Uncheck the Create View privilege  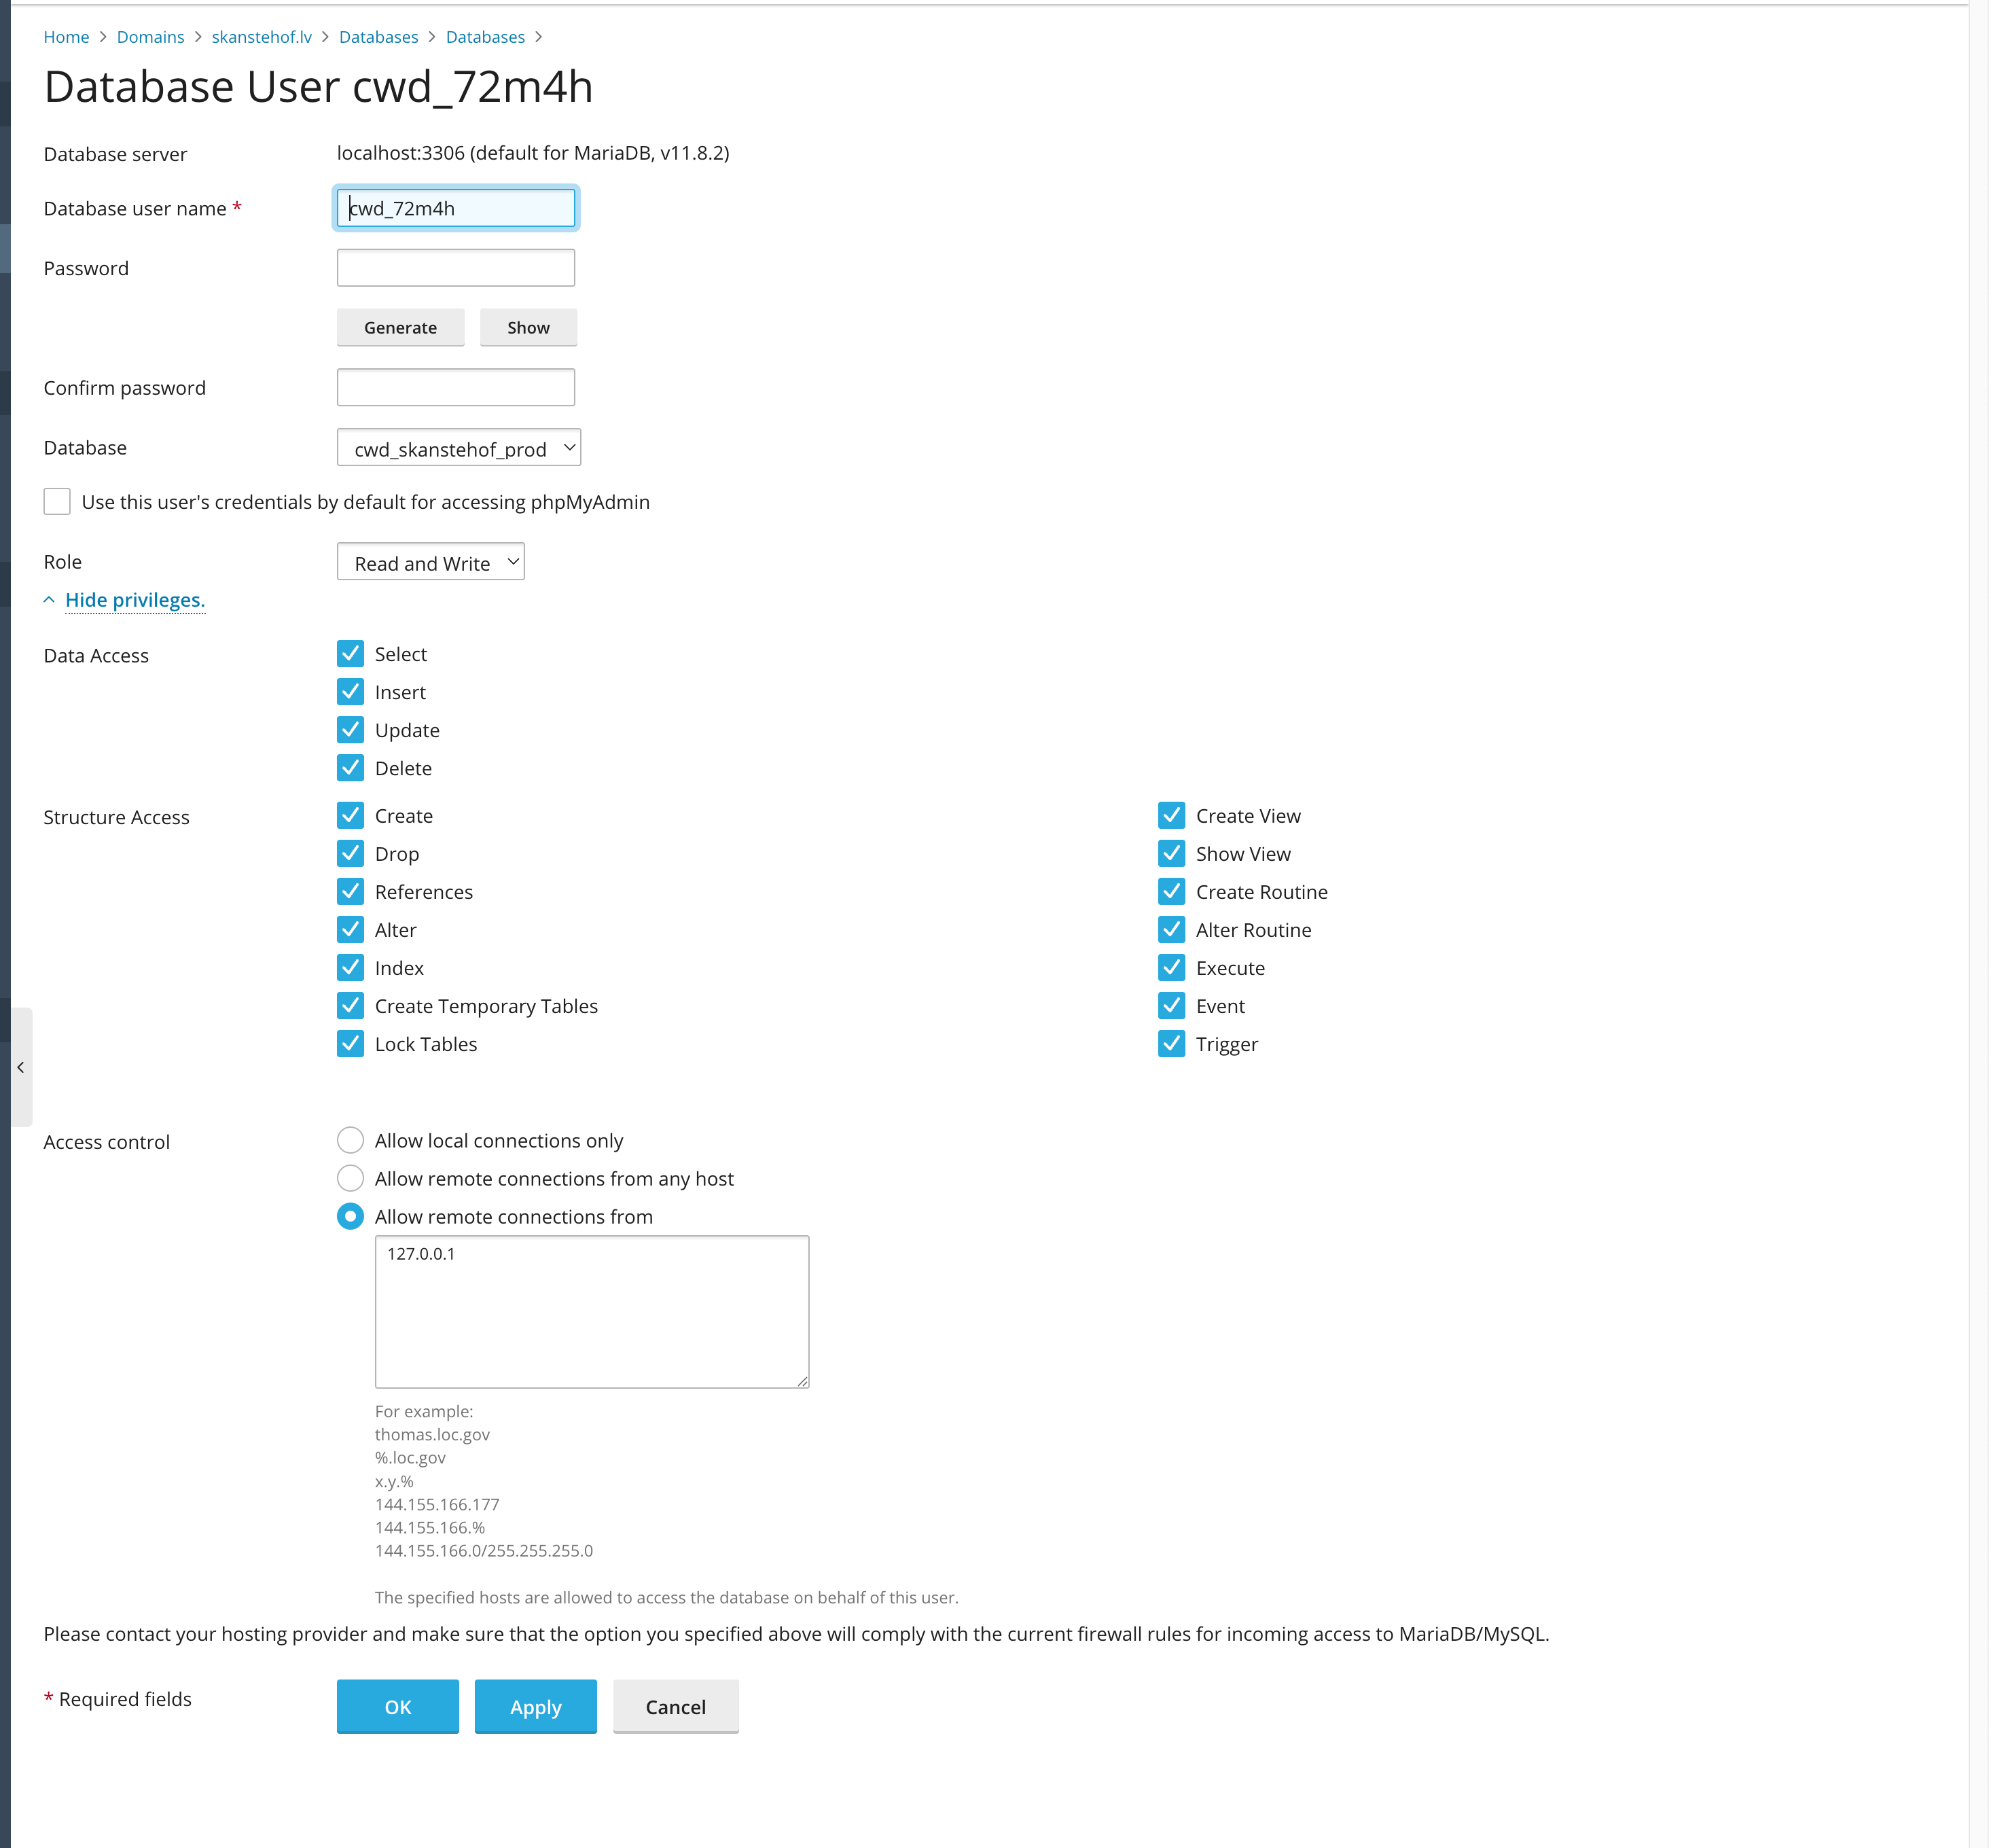click(x=1172, y=816)
